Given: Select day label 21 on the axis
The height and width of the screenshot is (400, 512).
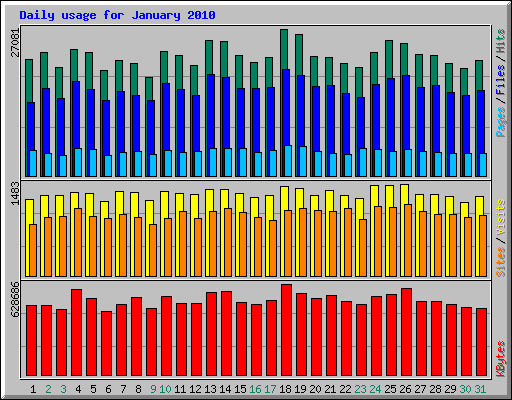Looking at the screenshot, I should (330, 389).
